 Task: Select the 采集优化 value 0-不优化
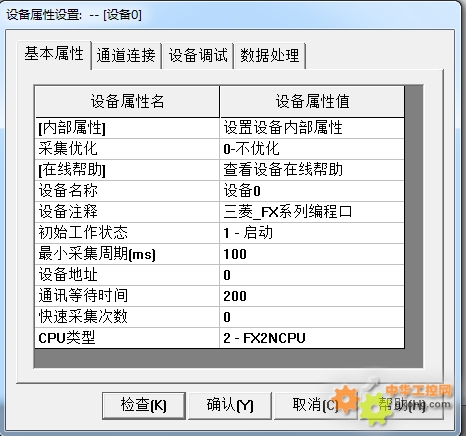312,149
